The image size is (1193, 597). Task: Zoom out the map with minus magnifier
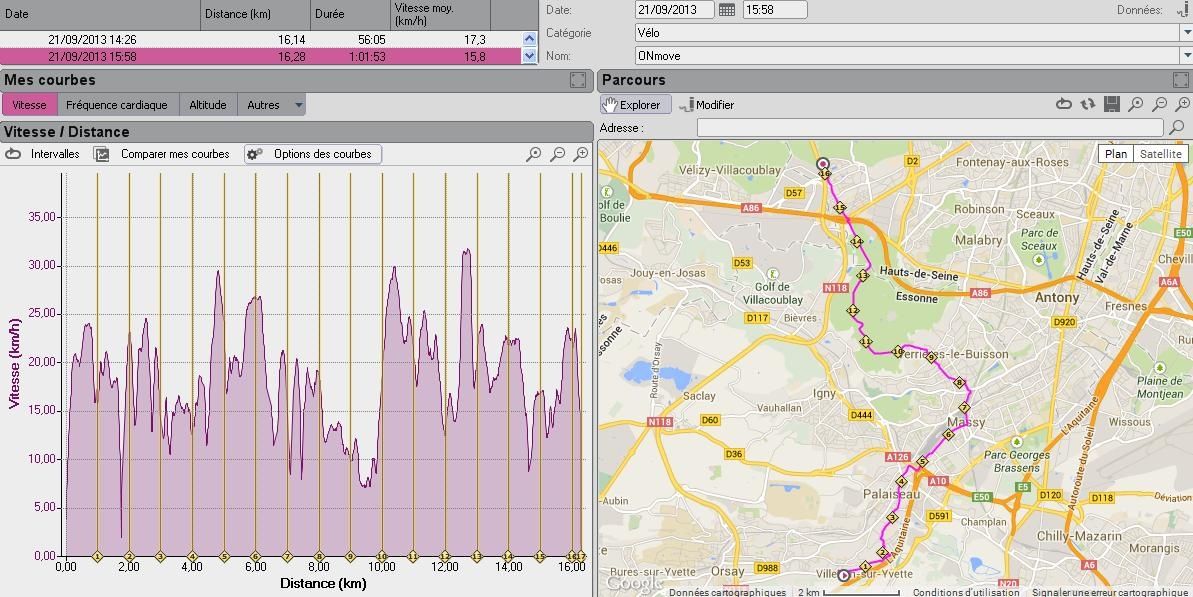click(1159, 104)
